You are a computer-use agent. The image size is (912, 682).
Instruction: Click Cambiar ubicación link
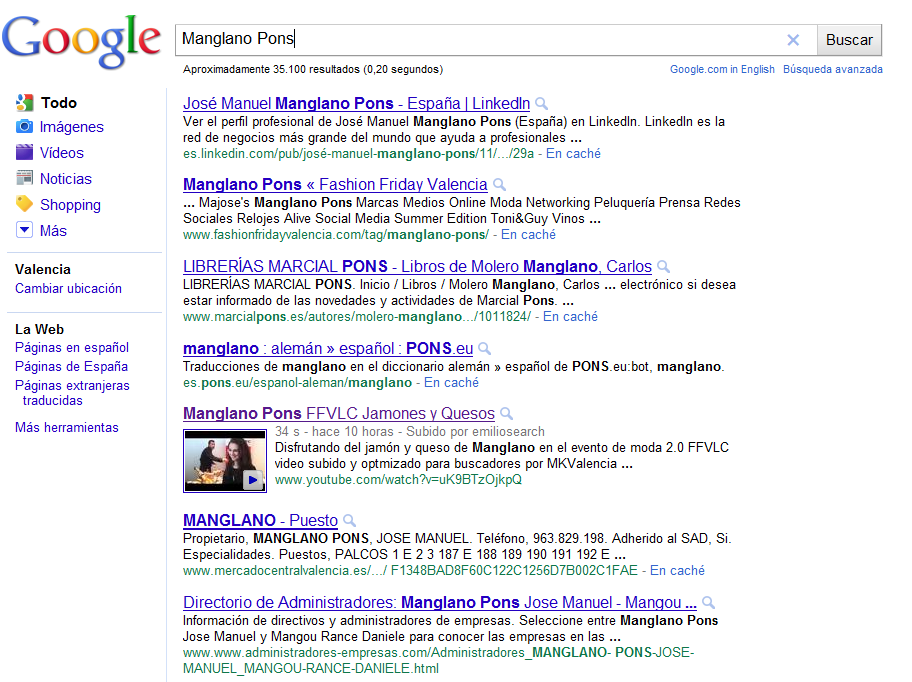68,288
